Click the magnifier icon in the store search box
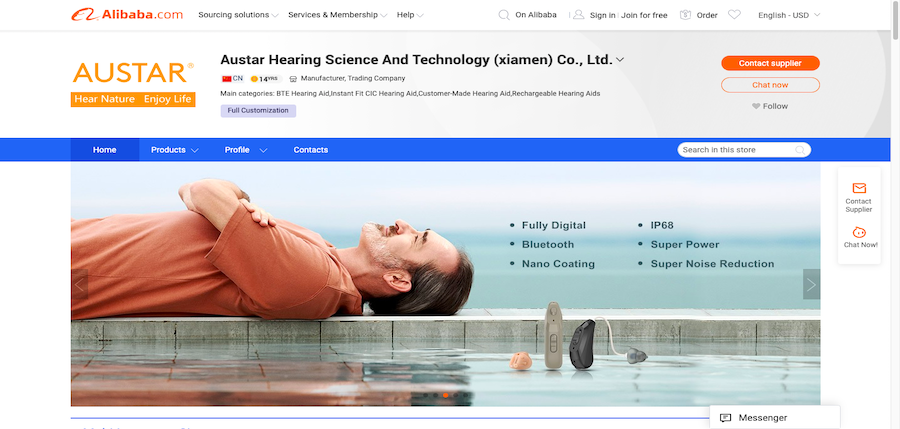This screenshot has width=900, height=429. coord(800,150)
